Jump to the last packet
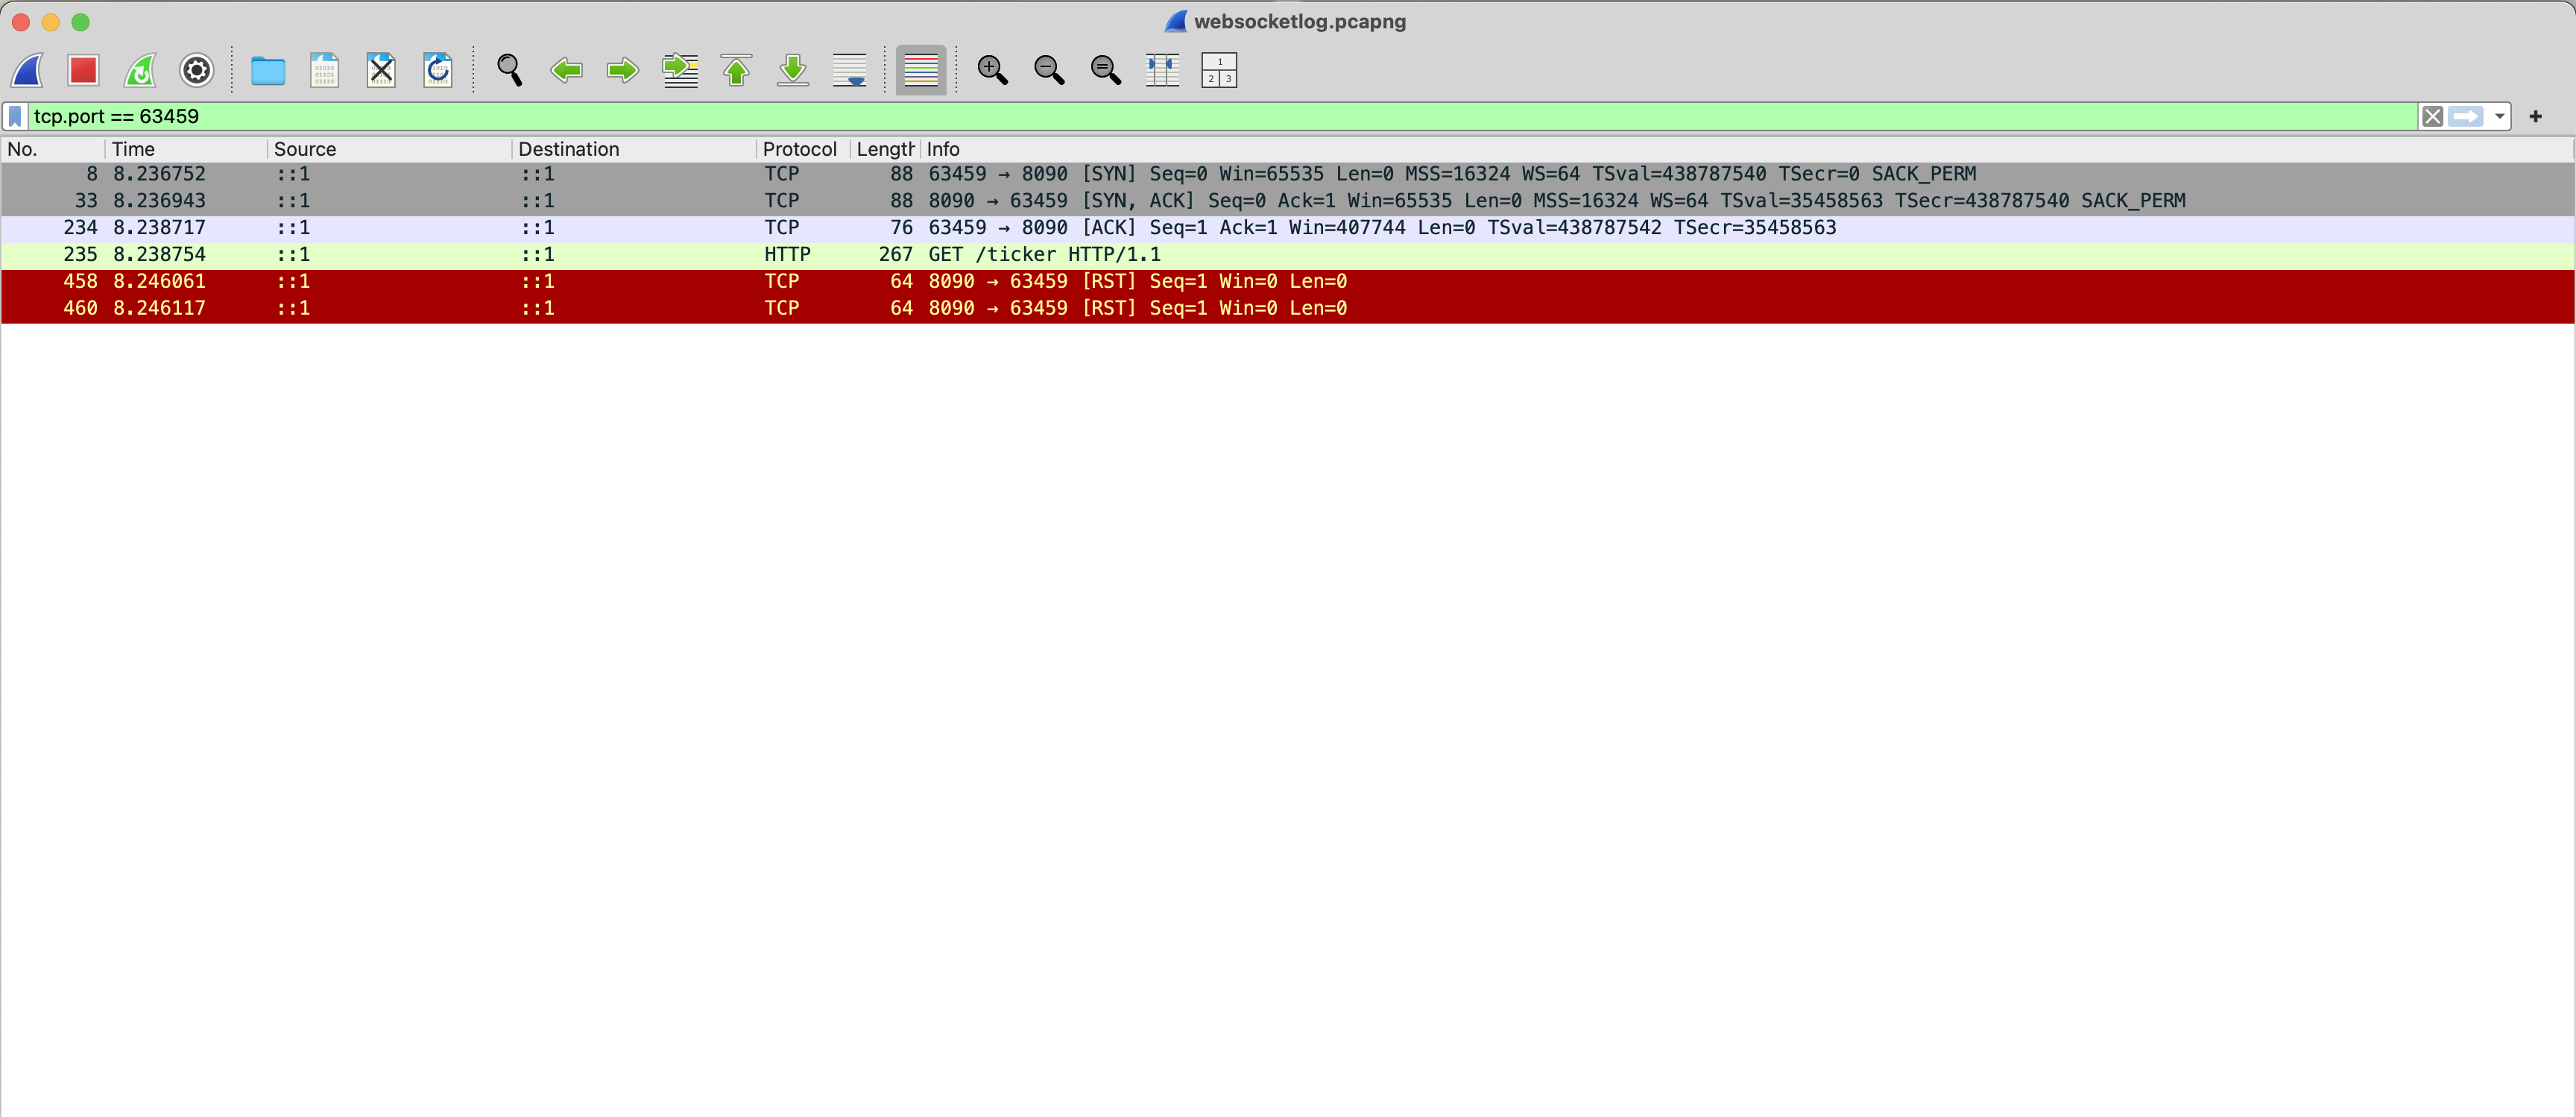Screen dimensions: 2576x1117 [x=793, y=70]
